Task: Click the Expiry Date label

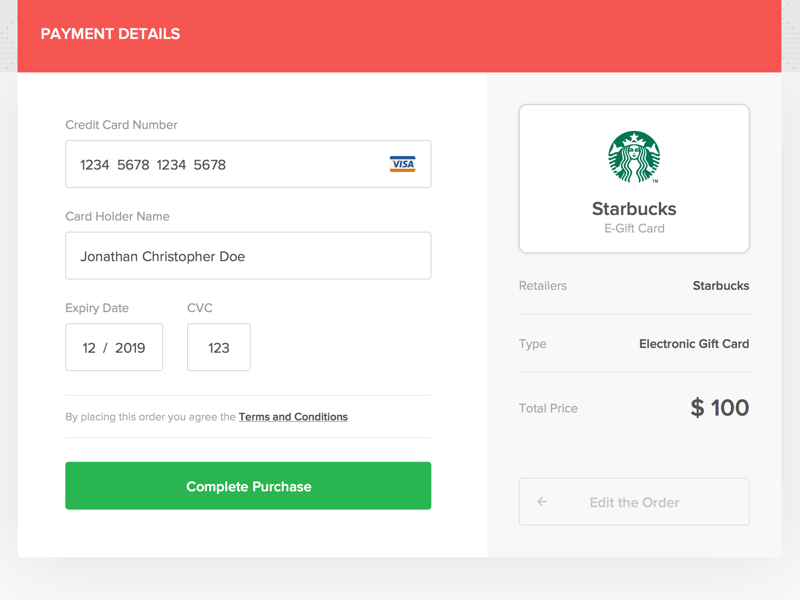Action: pyautogui.click(x=97, y=308)
